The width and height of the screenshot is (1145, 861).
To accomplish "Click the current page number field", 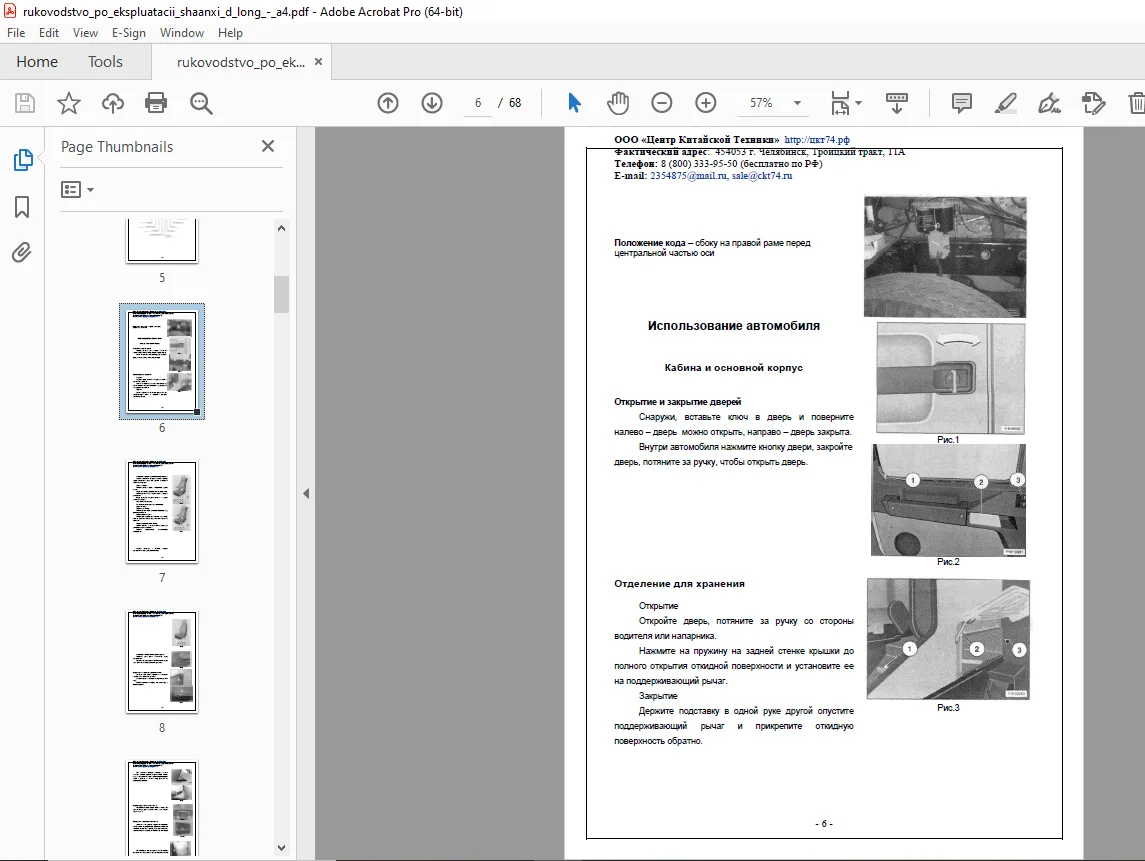I will click(x=478, y=103).
